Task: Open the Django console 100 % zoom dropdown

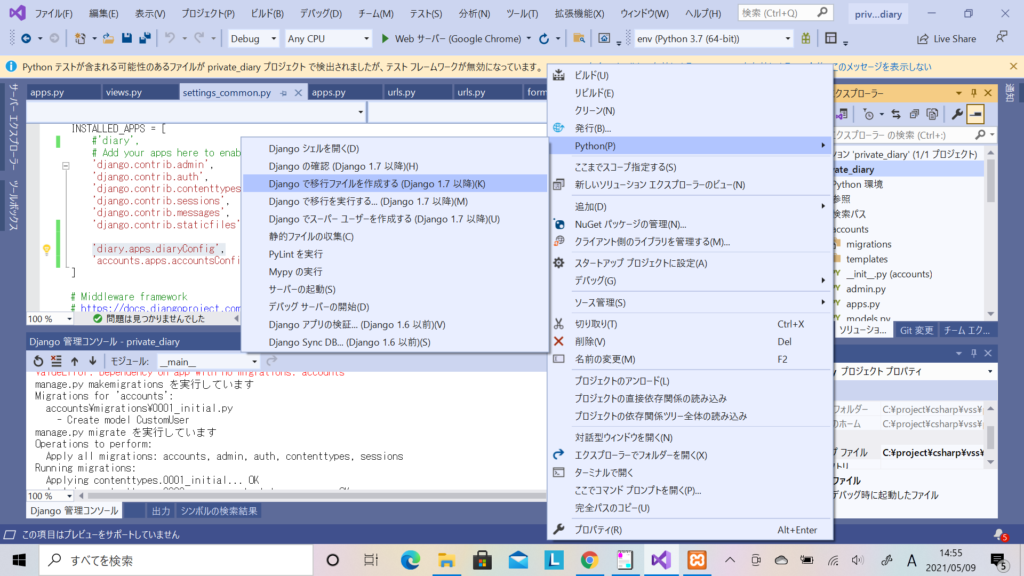Action: coord(50,496)
